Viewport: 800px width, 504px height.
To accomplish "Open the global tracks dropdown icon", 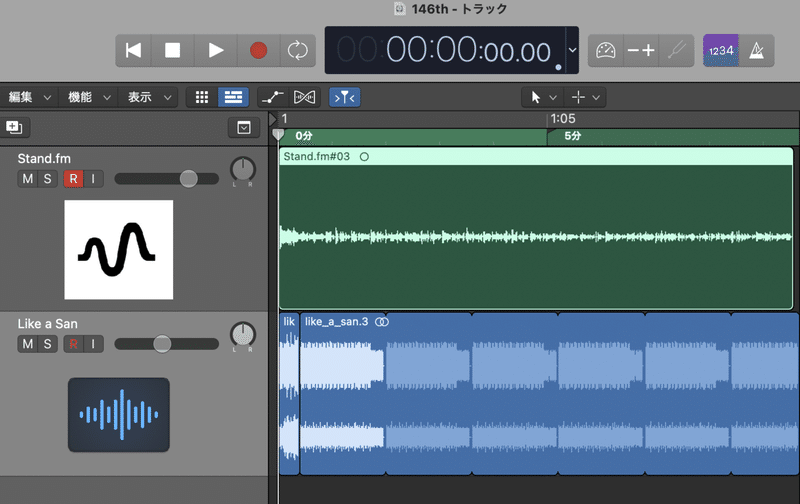I will 243,128.
